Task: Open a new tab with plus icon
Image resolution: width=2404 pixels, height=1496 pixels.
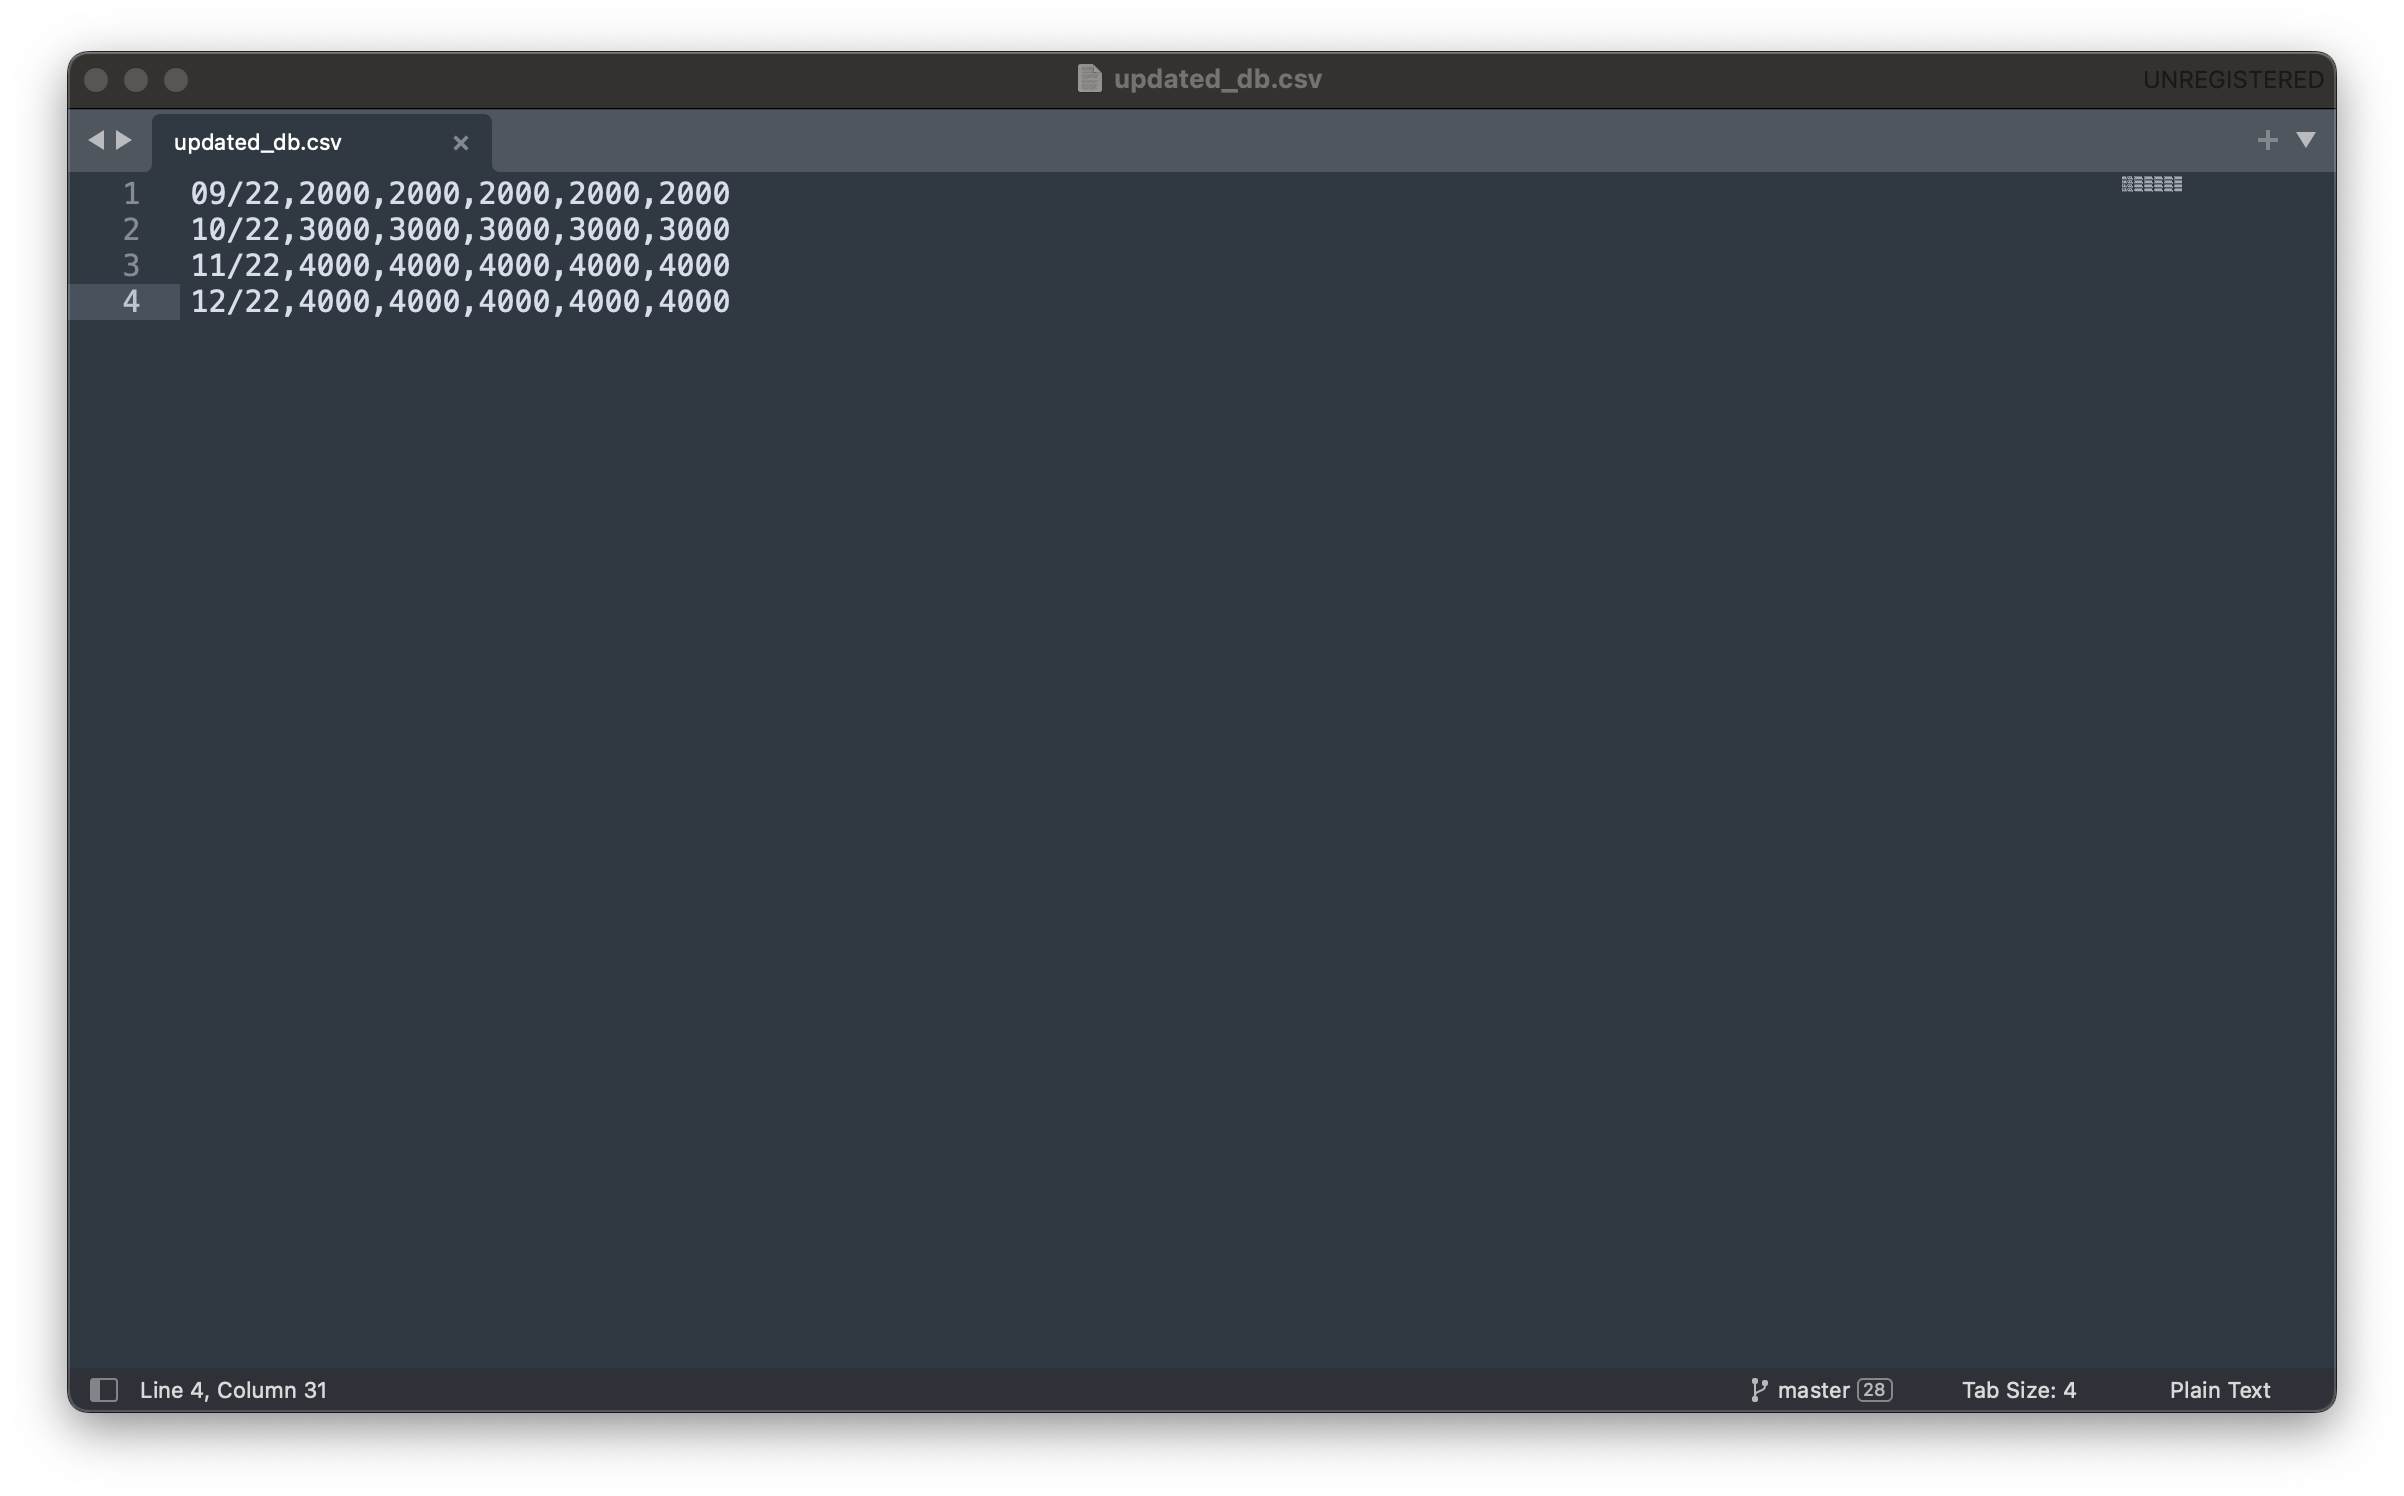Action: (2267, 140)
